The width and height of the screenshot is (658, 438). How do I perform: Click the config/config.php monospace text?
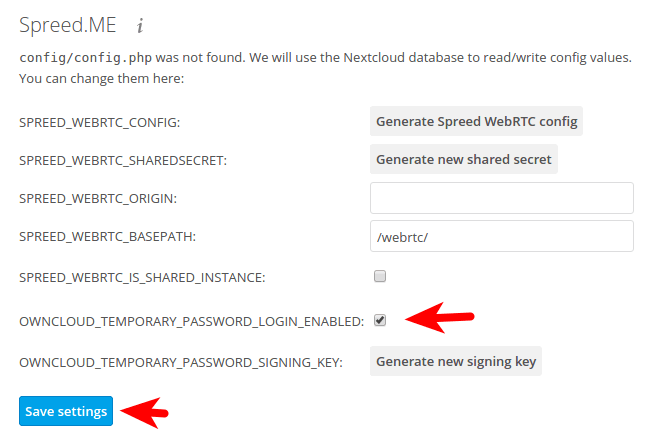(83, 58)
